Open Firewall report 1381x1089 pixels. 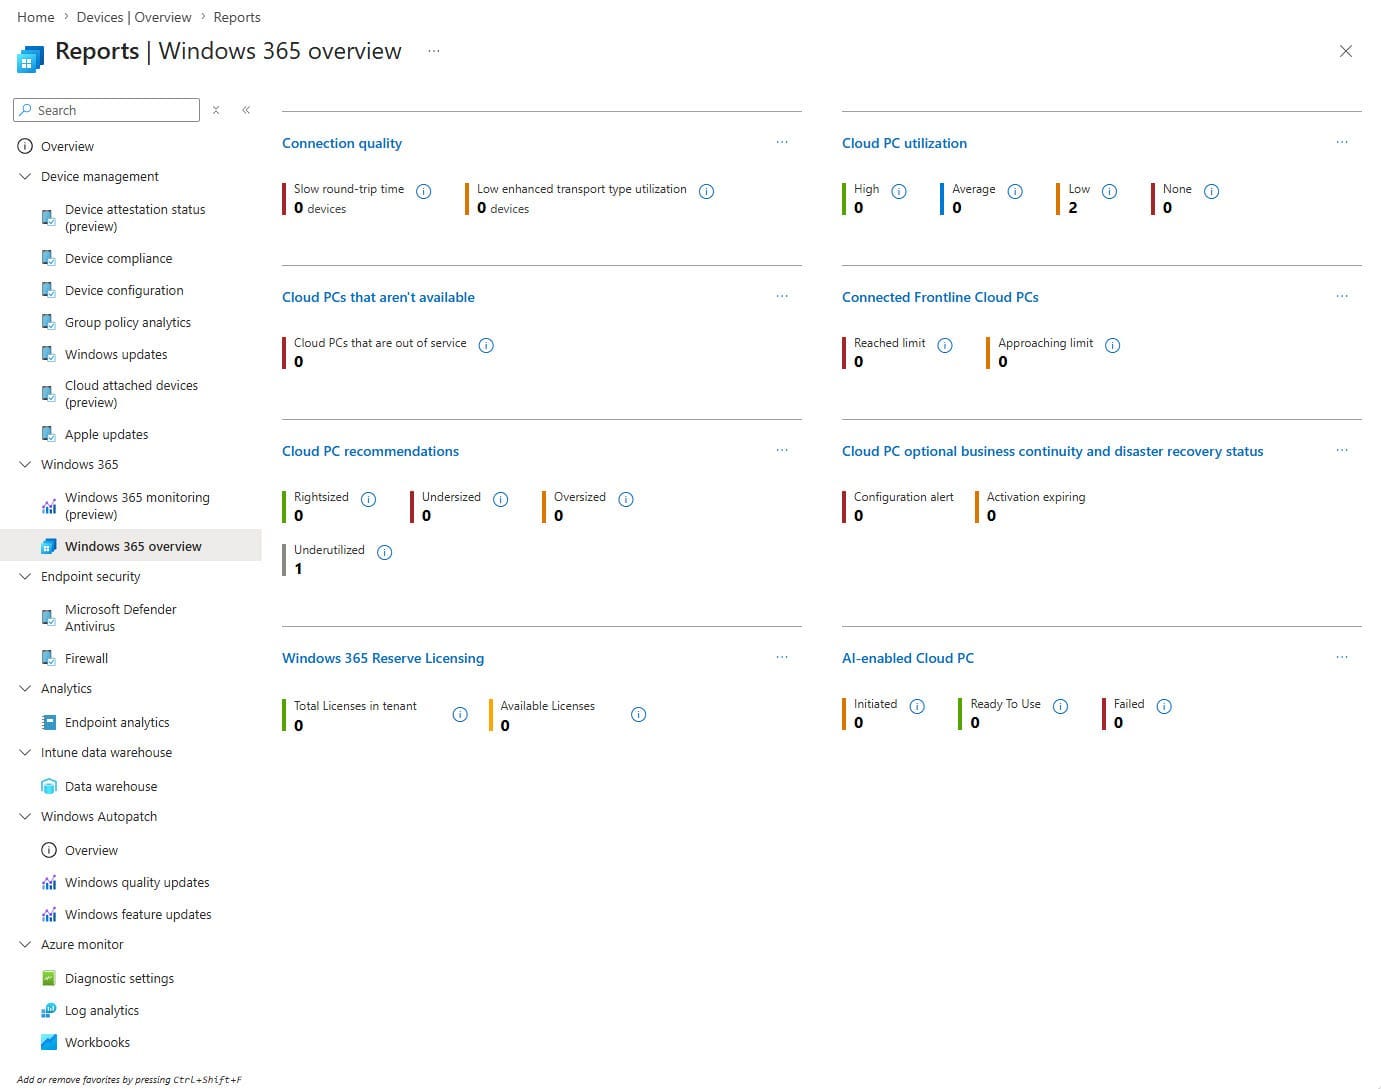86,658
